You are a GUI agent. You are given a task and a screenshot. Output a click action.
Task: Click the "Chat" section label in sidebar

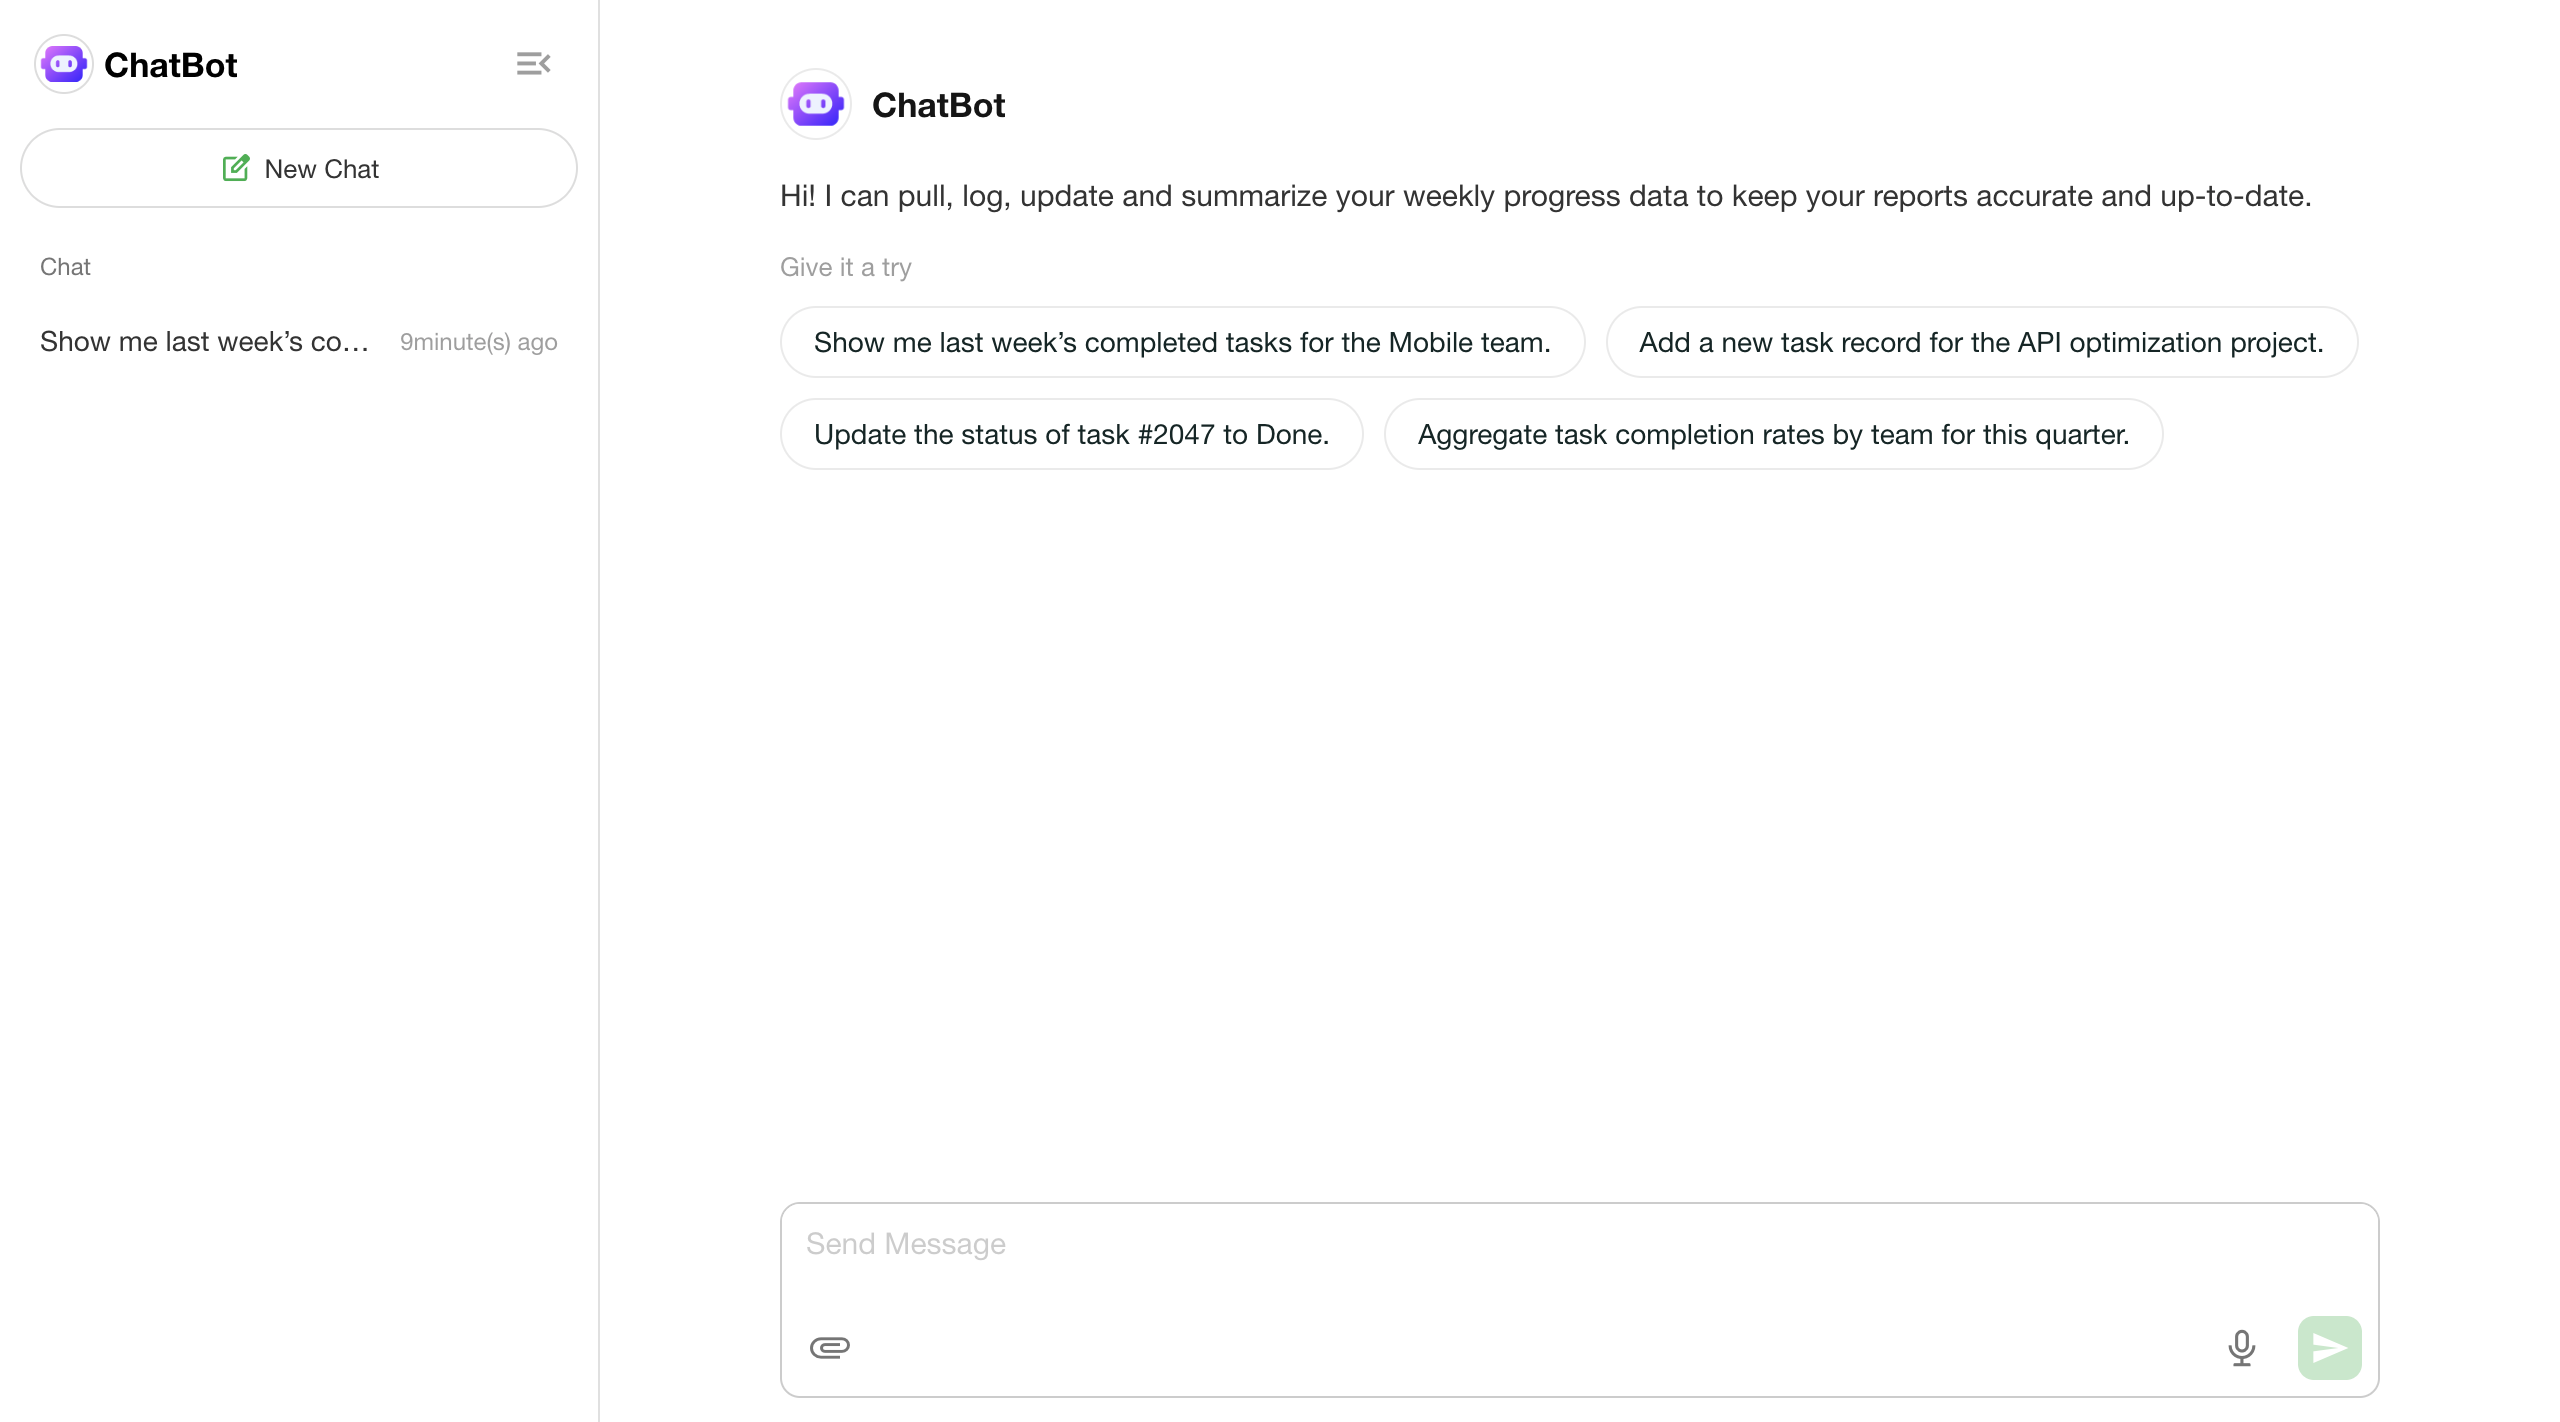(65, 267)
